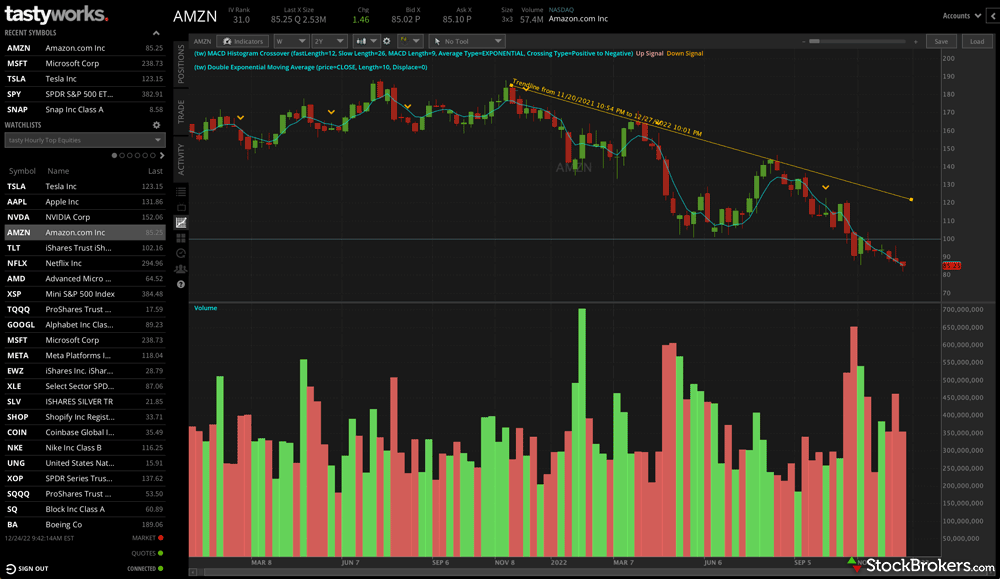Viewport: 1000px width, 579px height.
Task: Select NFLX Netflix Inc watchlist row
Action: coord(85,263)
